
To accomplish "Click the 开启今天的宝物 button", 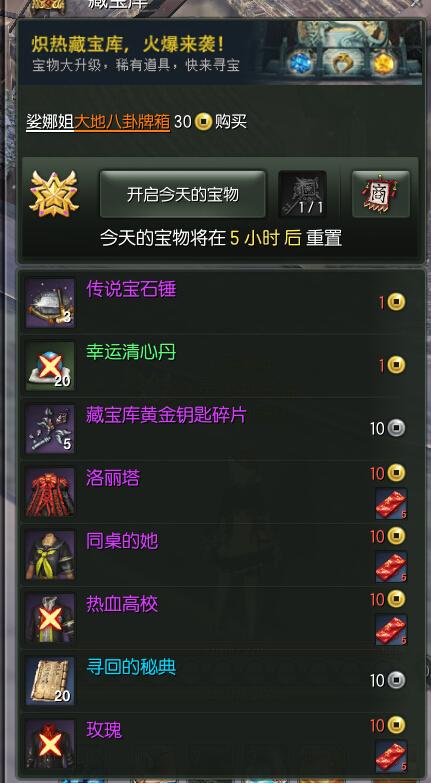I will (183, 194).
